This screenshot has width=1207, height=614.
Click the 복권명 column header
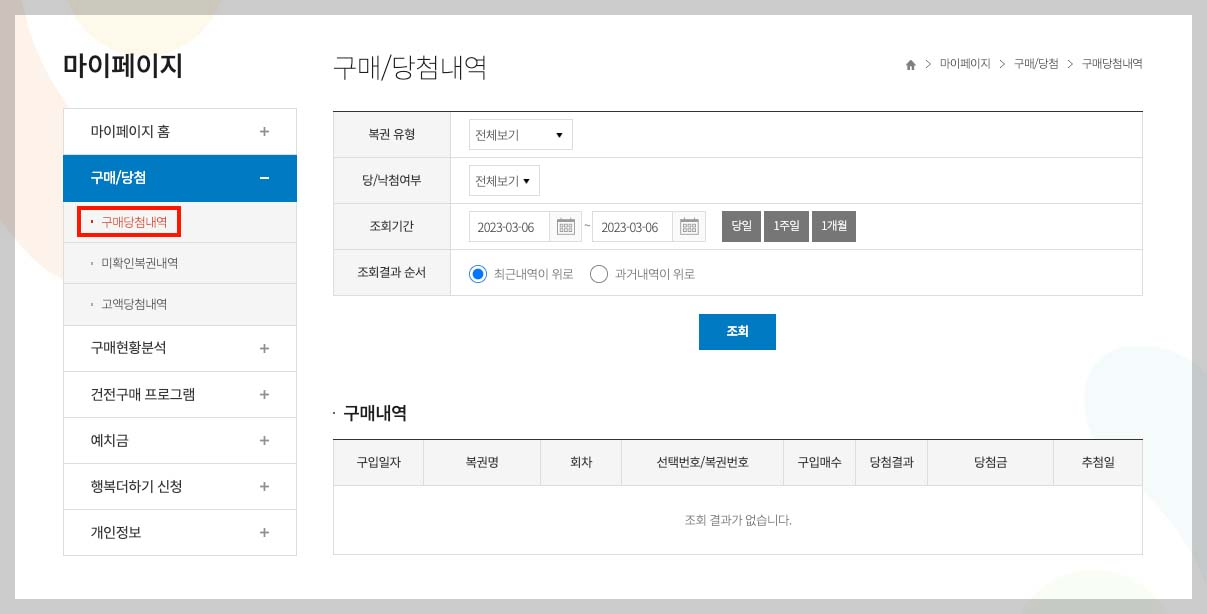click(x=482, y=463)
